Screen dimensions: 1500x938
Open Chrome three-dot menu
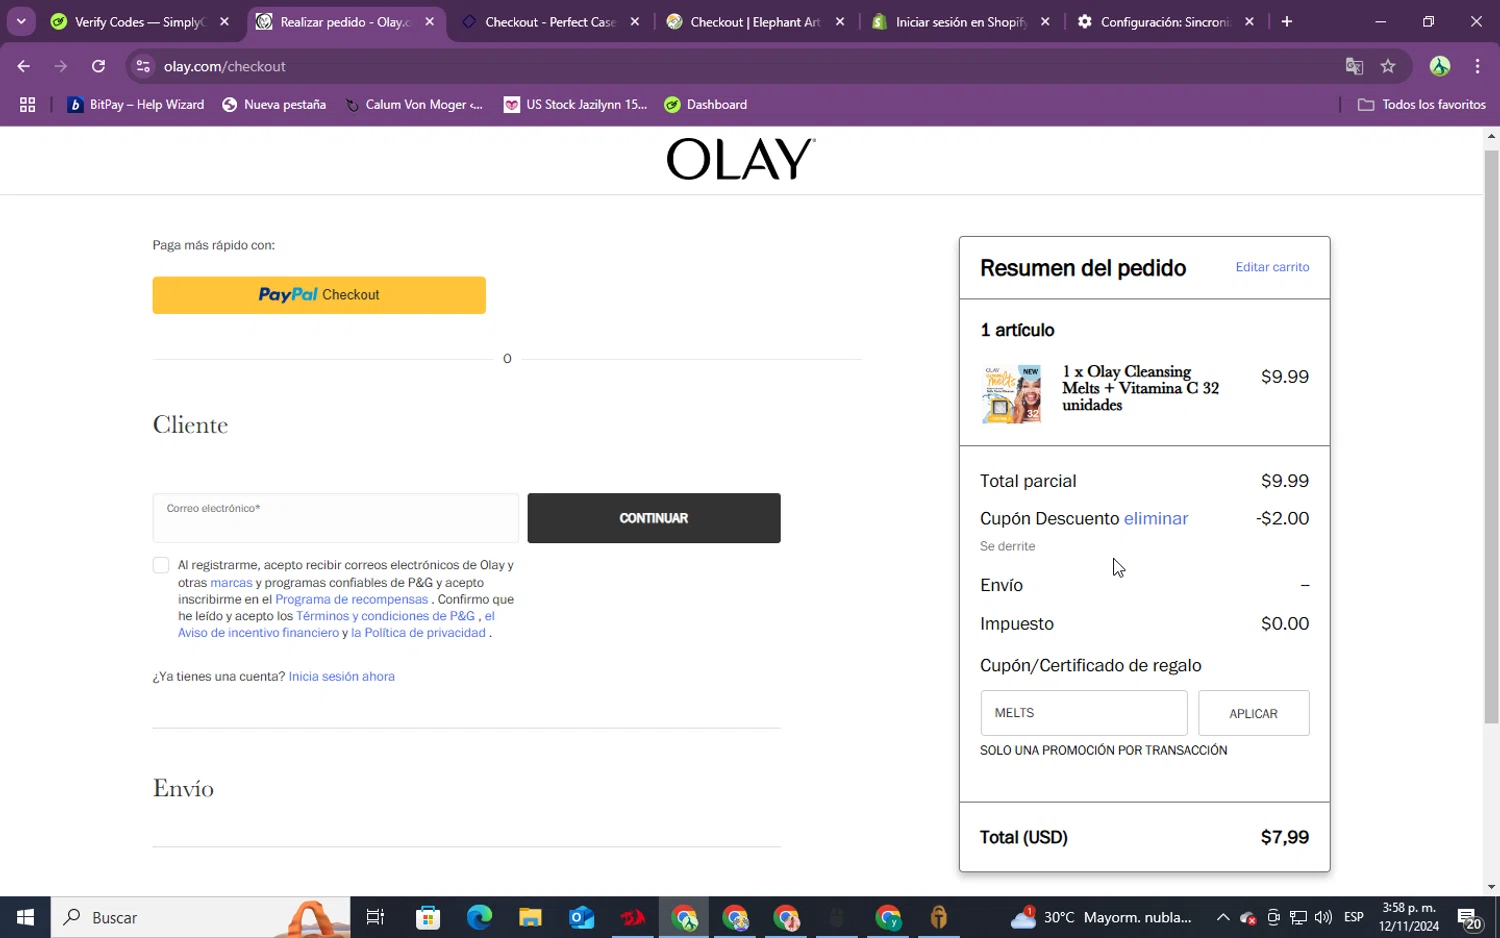(x=1477, y=66)
